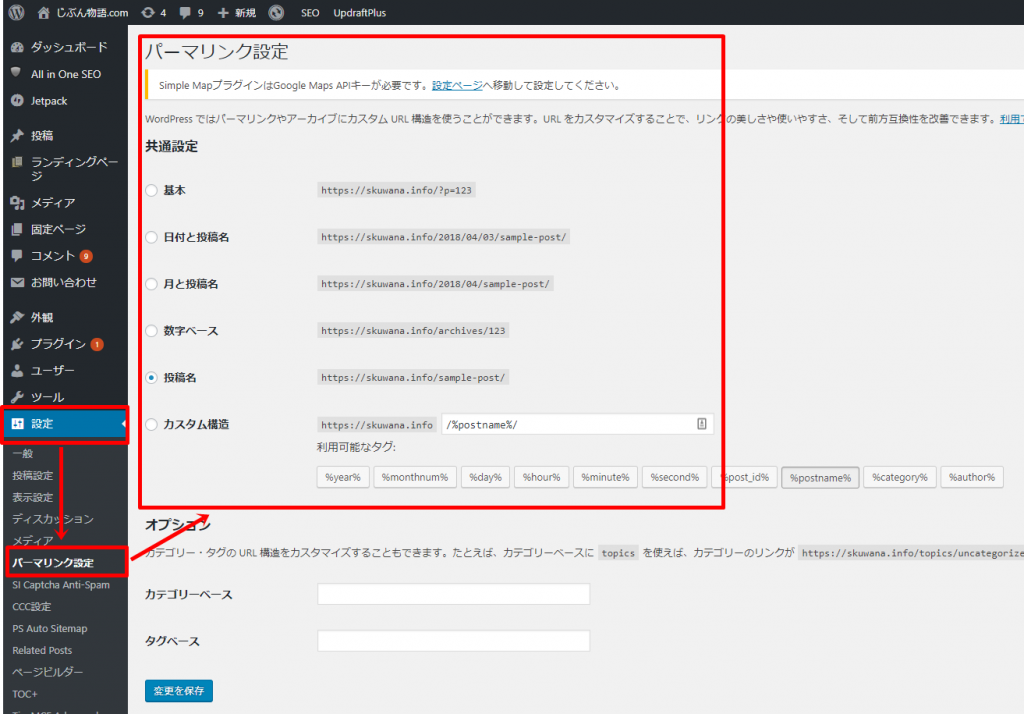Screen dimensions: 1024x714
Task: Open PS Auto Sitemap settings
Action: pos(50,628)
